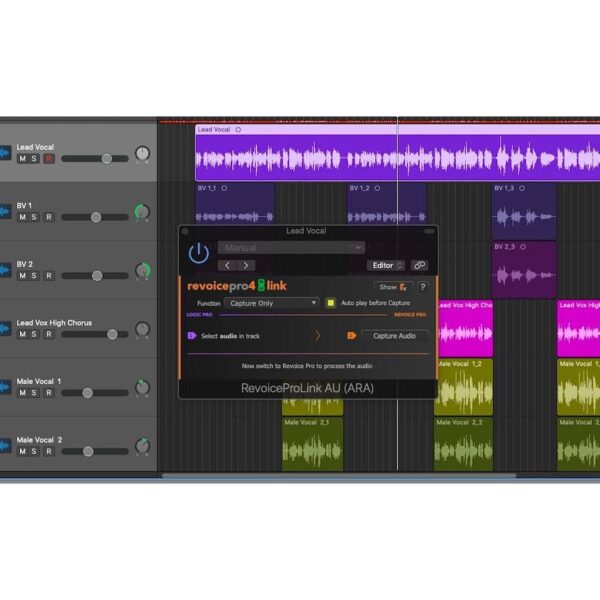Mute the Male Vocal 1 track

click(23, 393)
